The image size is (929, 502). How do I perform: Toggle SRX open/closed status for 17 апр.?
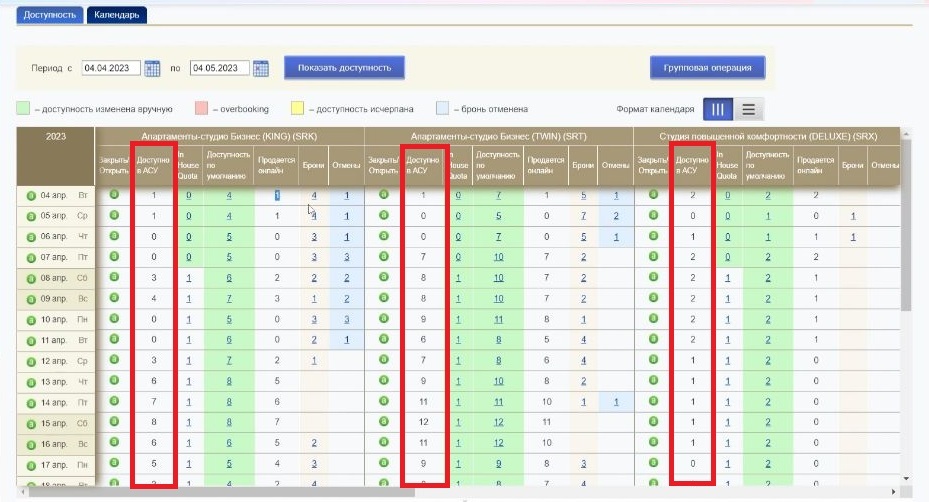click(653, 462)
